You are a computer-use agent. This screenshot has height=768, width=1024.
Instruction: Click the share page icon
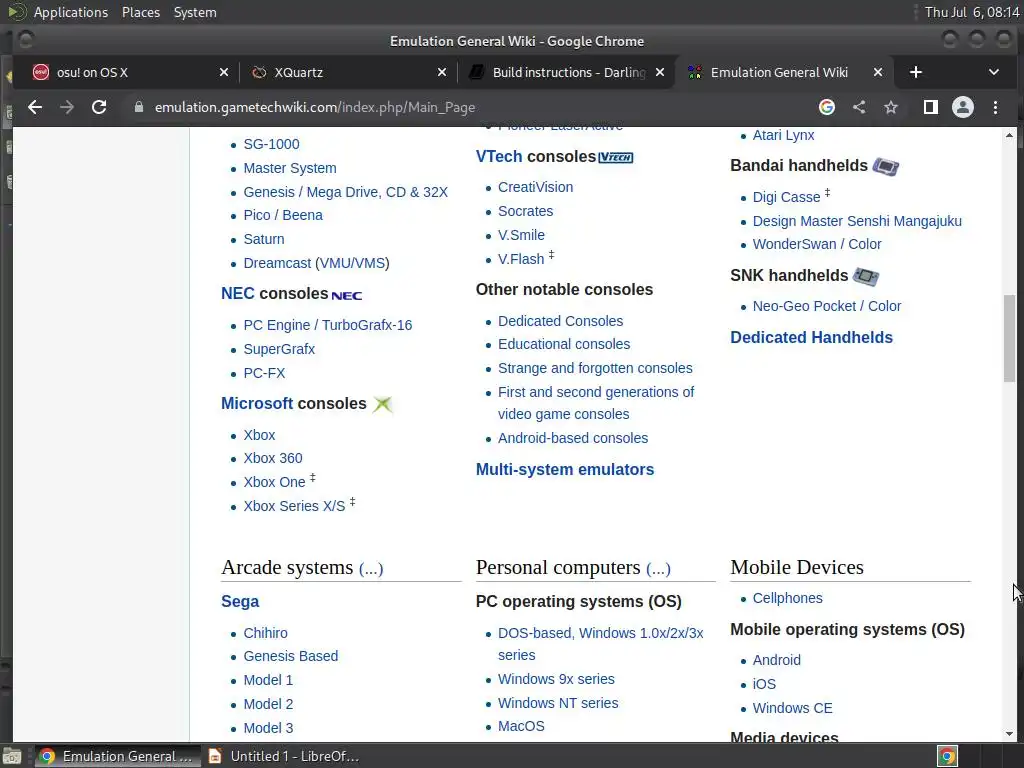859,107
